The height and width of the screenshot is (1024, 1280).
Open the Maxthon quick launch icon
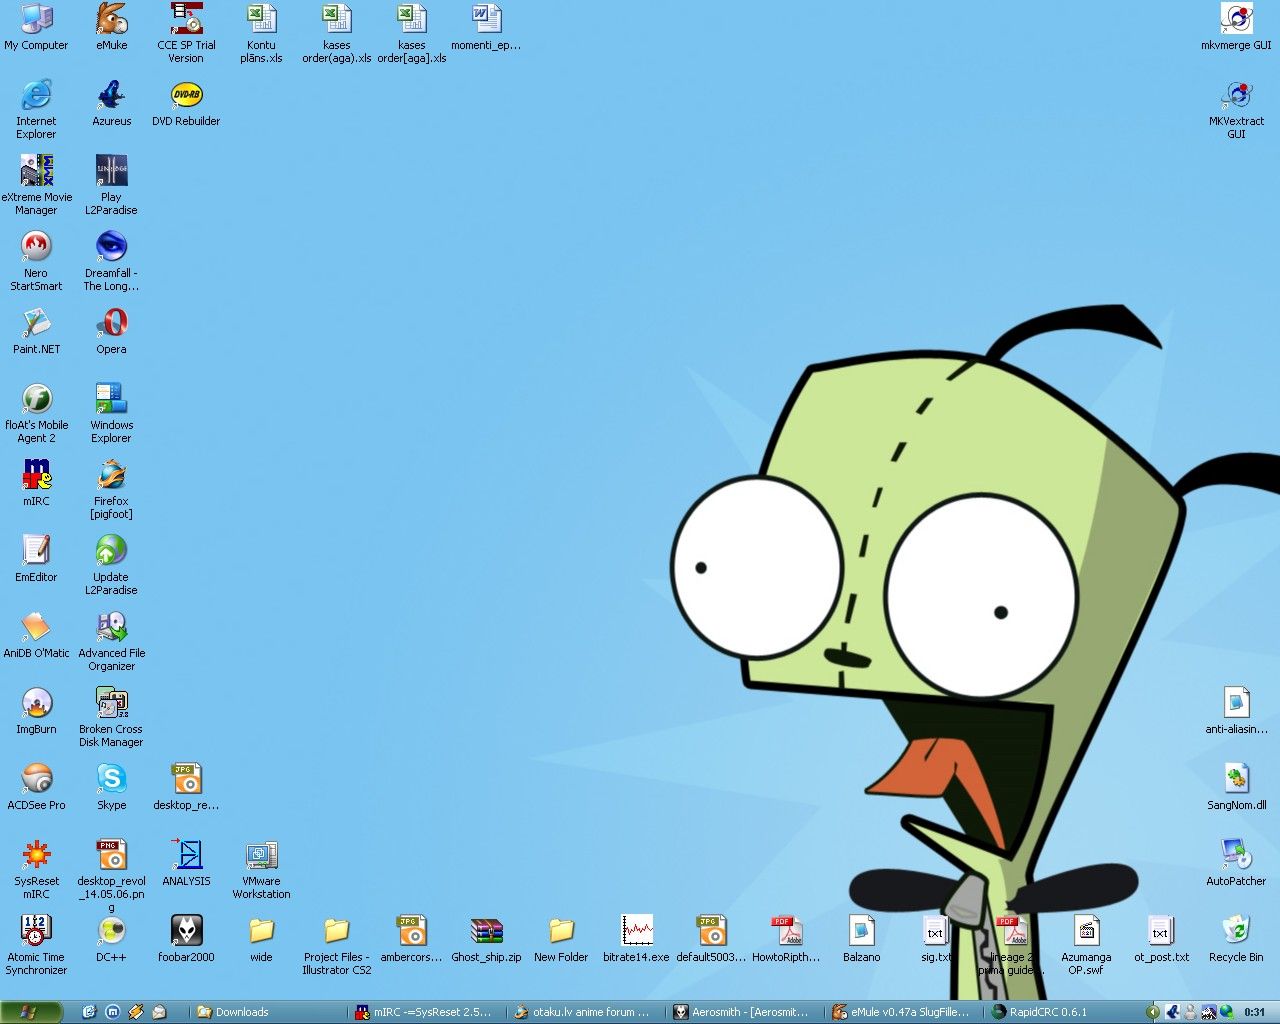click(x=112, y=1012)
